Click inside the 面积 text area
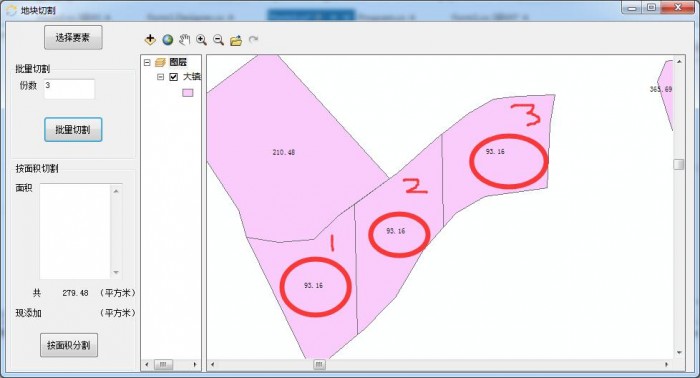The width and height of the screenshot is (700, 378). coord(75,231)
